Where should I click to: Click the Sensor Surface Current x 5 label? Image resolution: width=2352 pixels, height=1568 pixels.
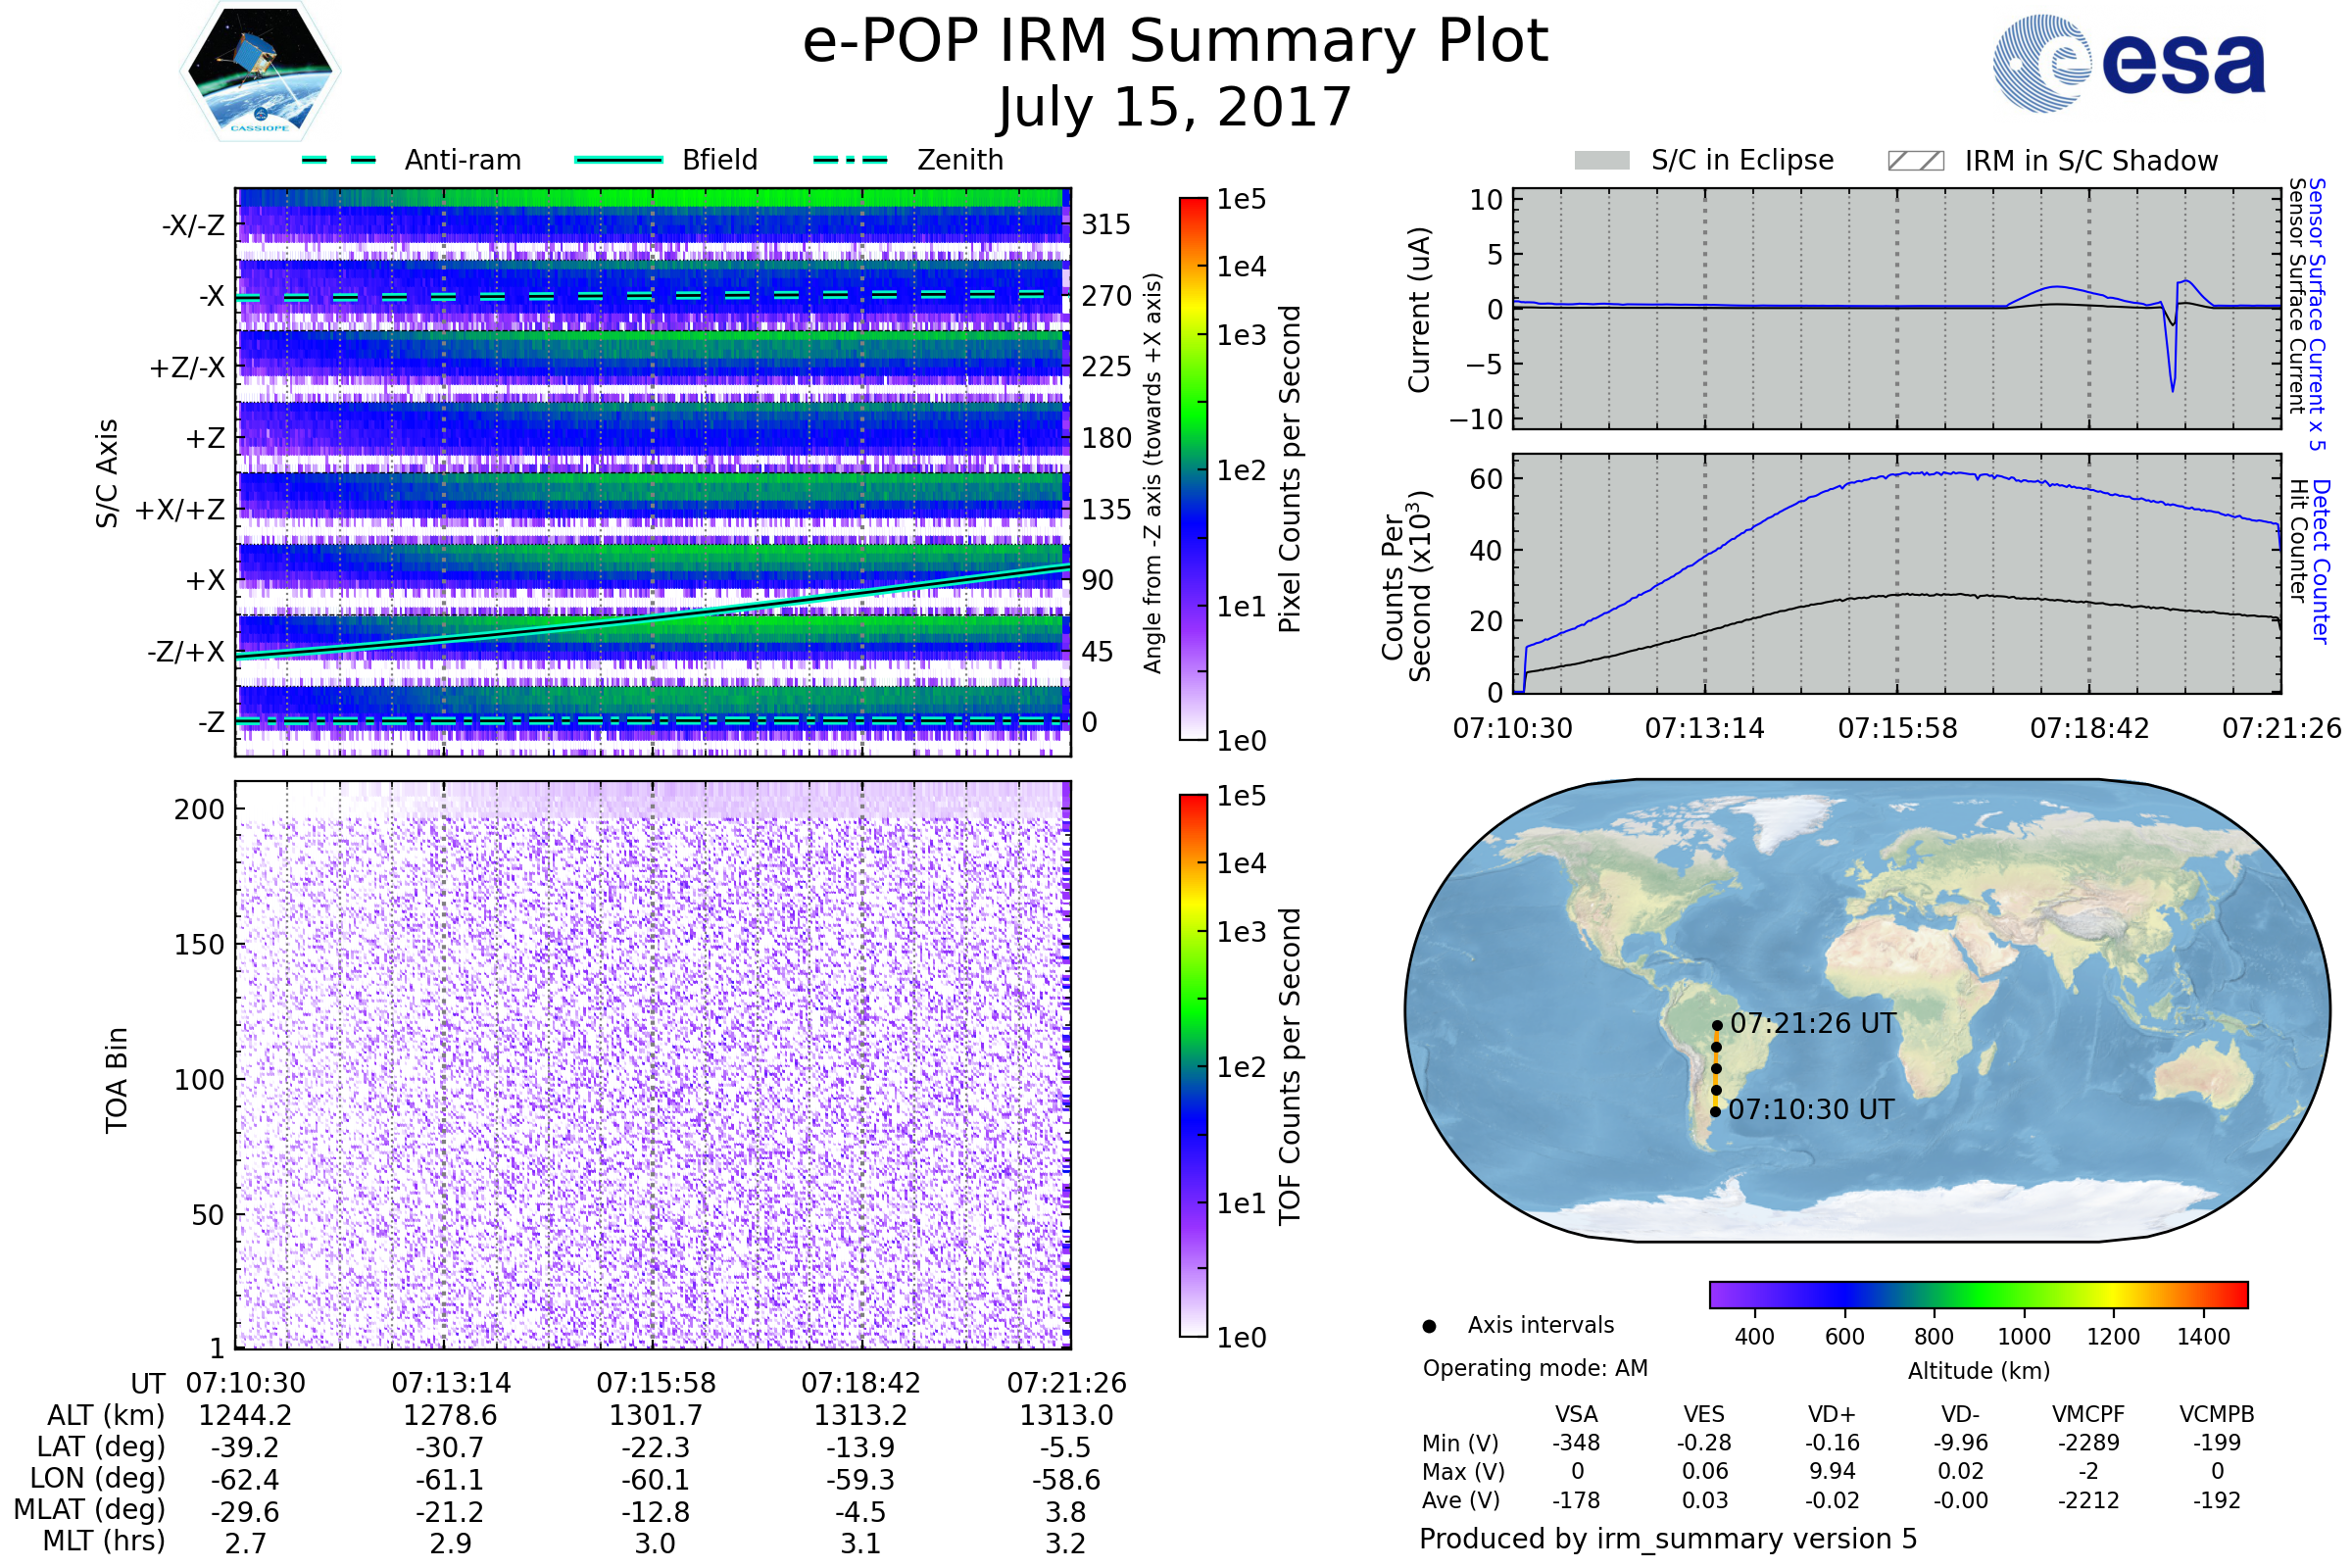coord(2317,313)
